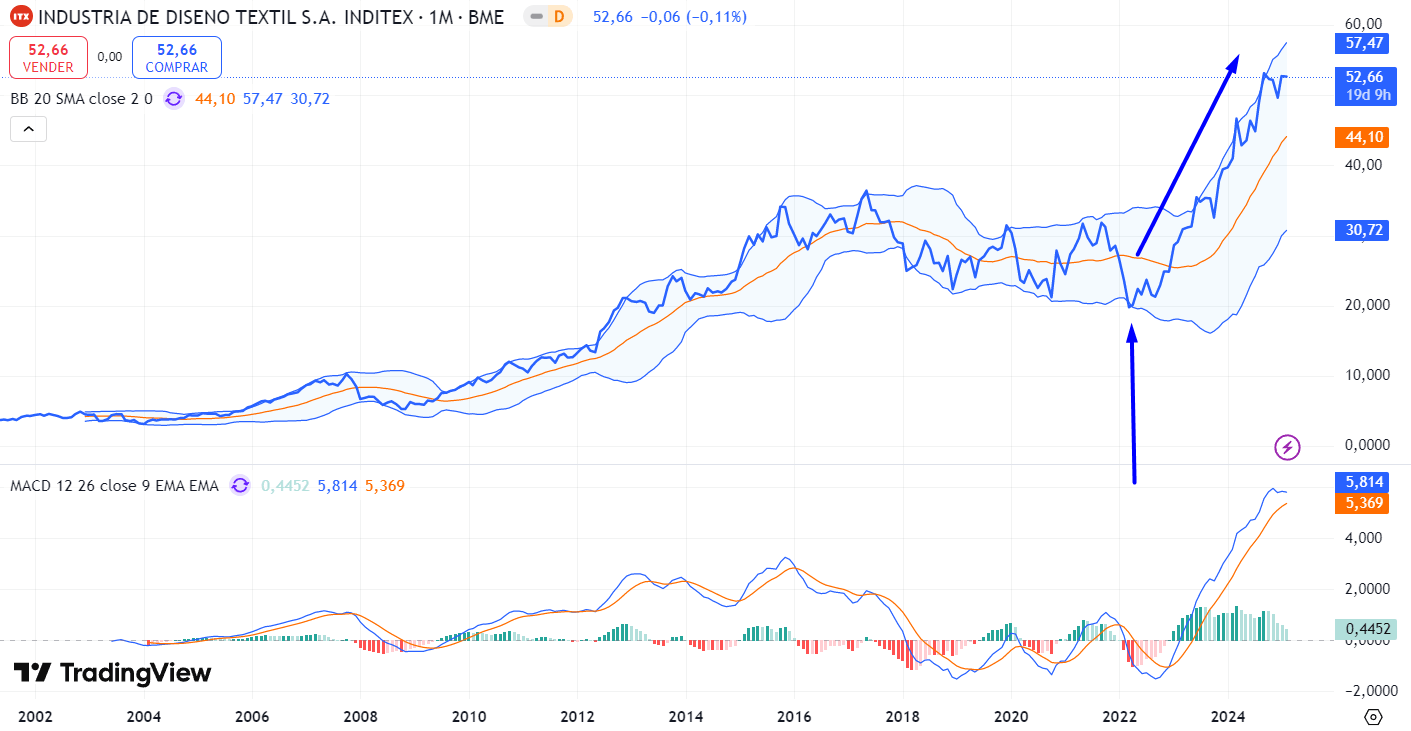Click the 57,47 upper band price label
This screenshot has height=731, width=1411.
click(1364, 43)
